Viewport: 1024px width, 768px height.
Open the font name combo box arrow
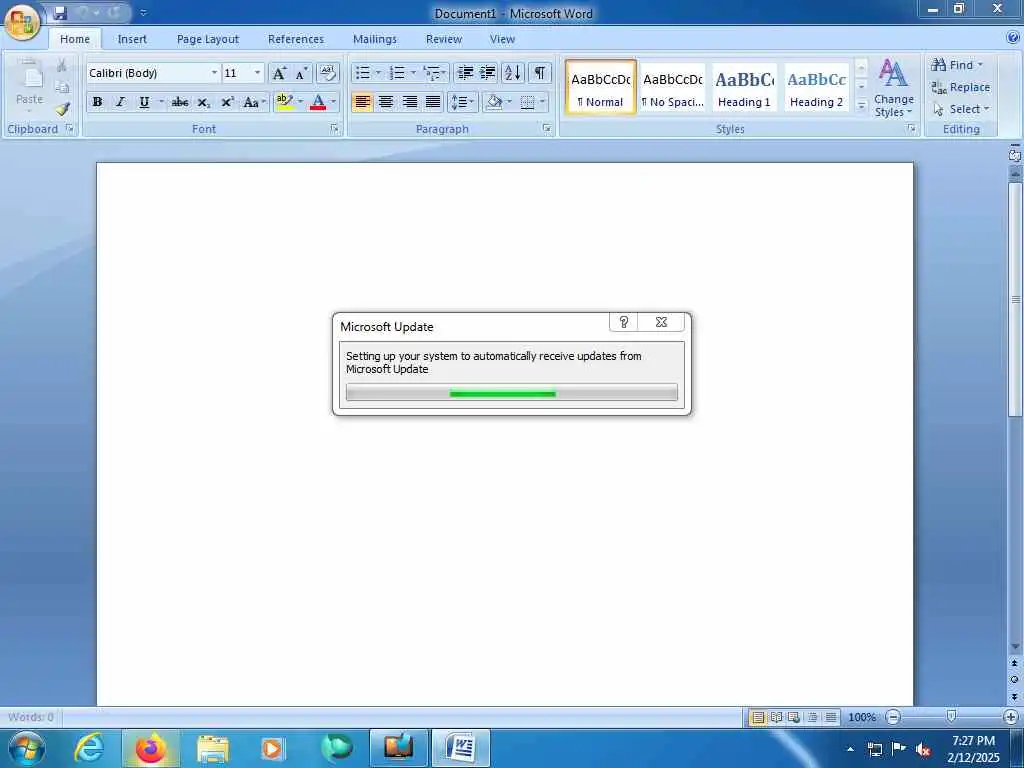tap(214, 72)
